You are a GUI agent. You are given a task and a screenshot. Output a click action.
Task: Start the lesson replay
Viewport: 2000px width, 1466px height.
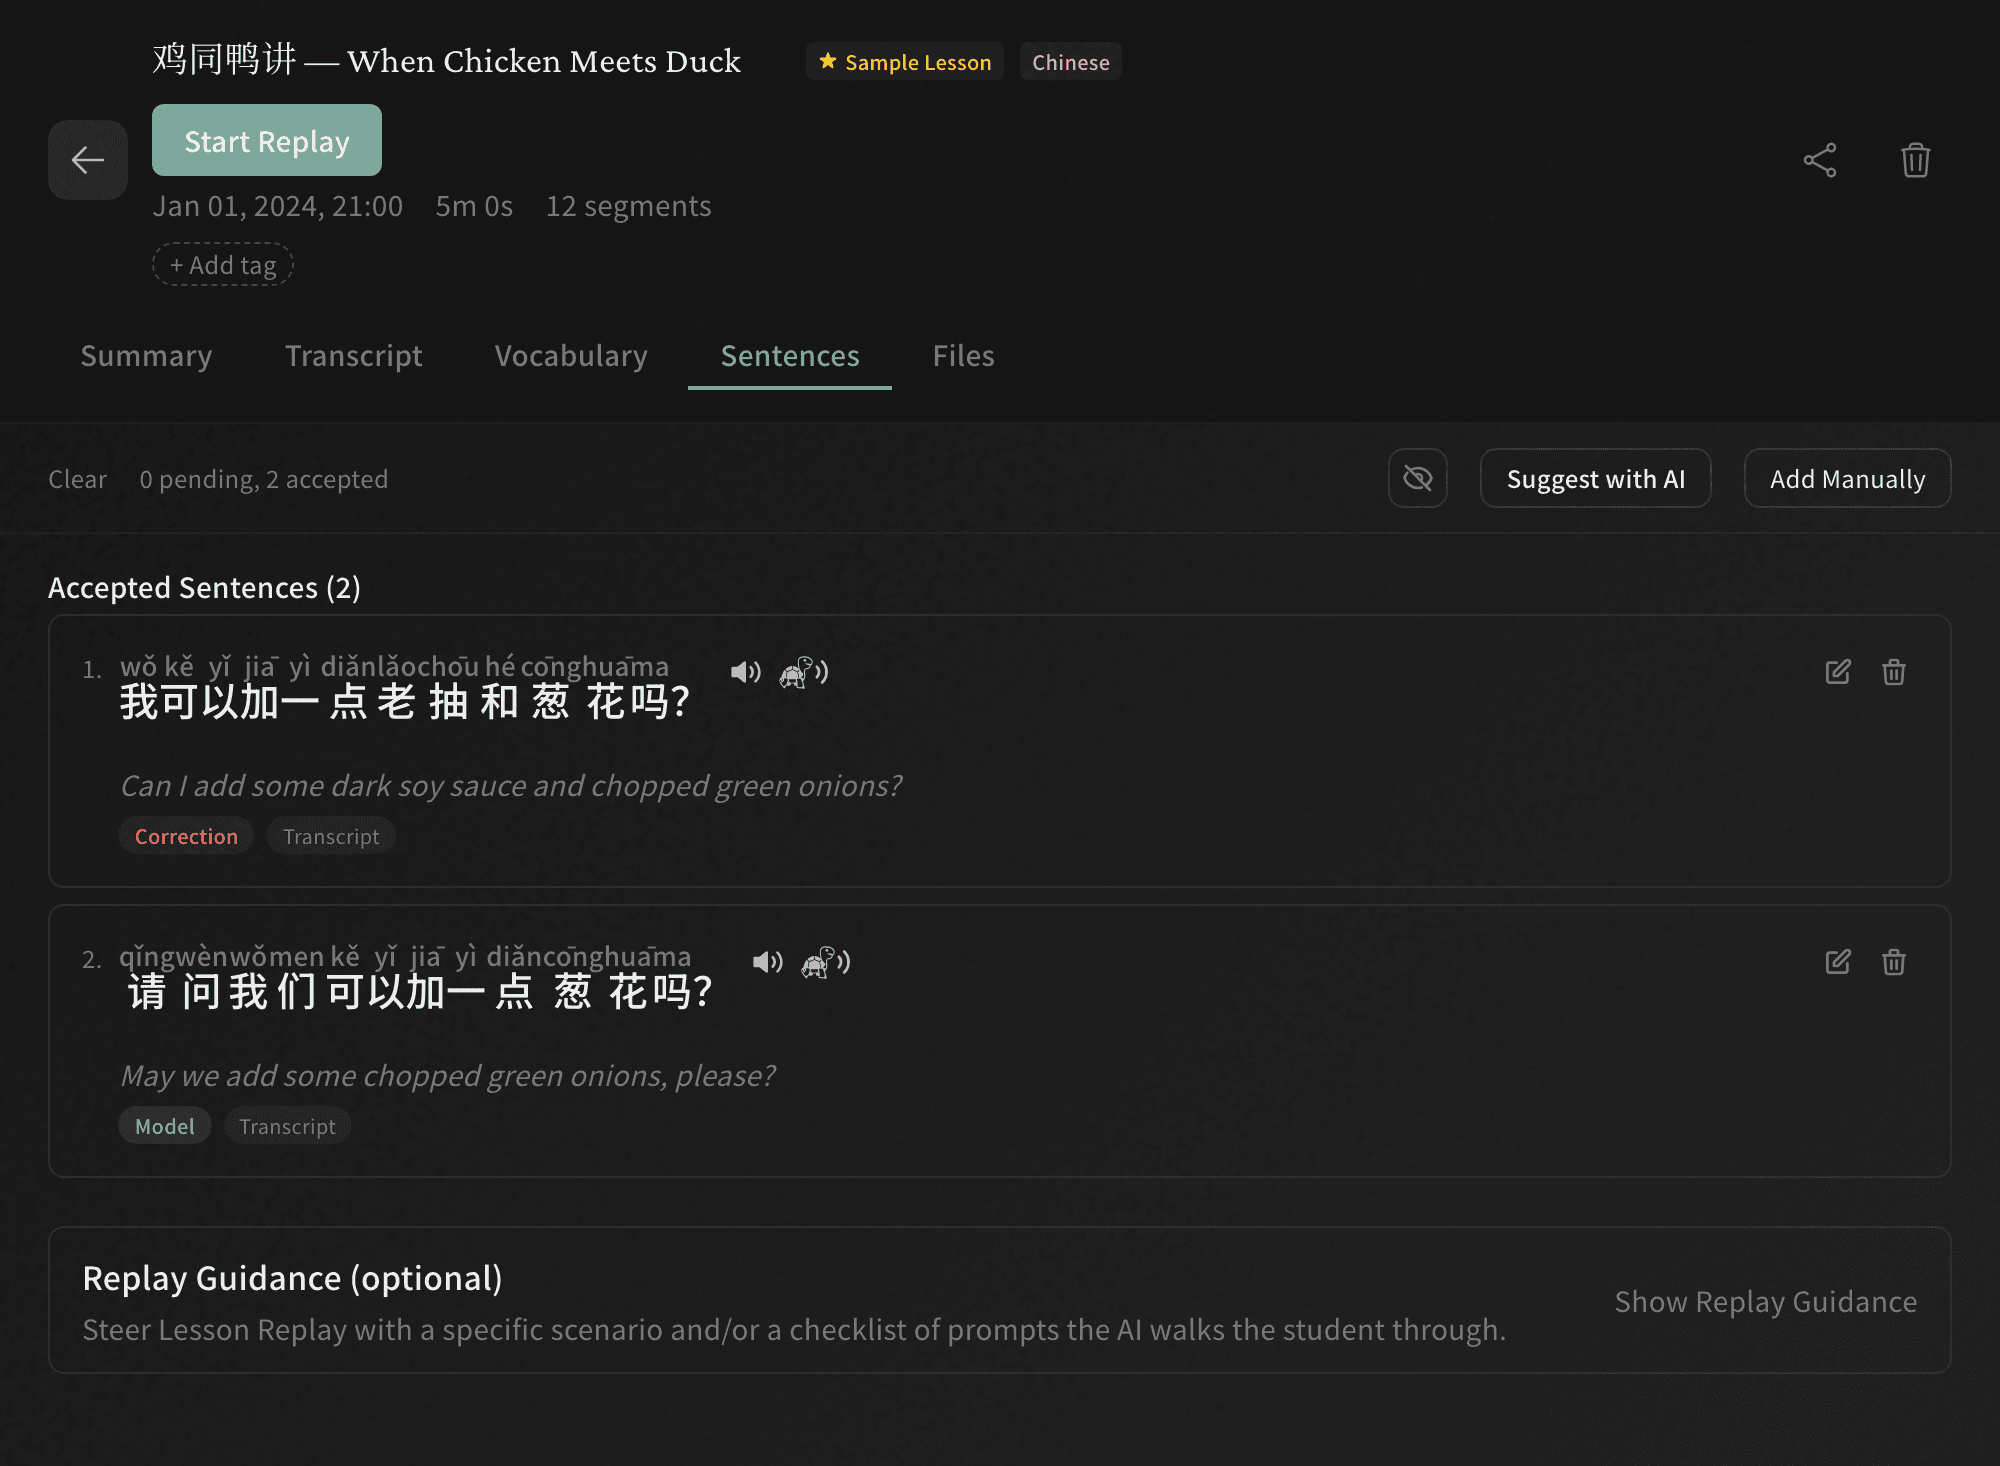coord(267,140)
